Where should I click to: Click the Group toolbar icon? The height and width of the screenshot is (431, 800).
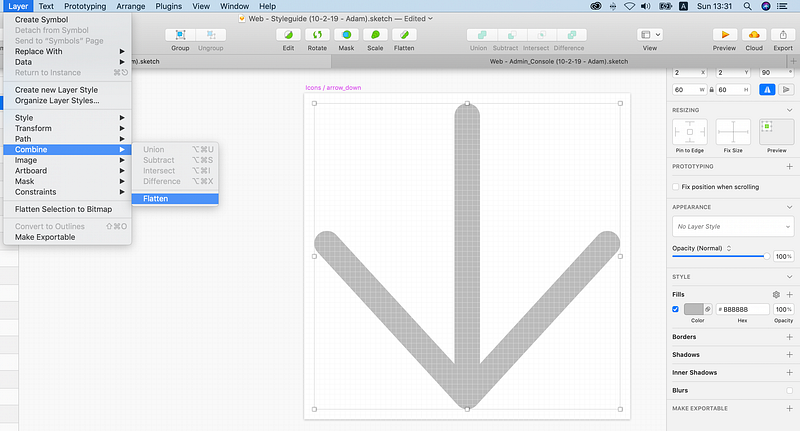(180, 35)
